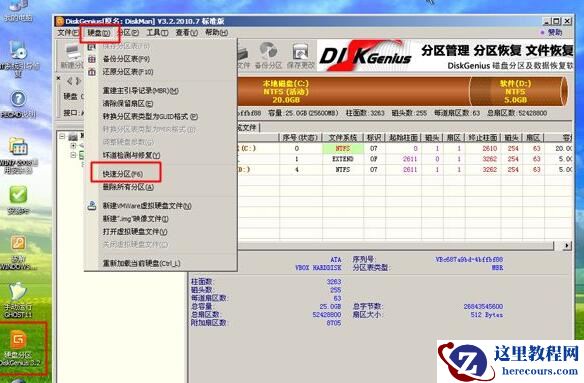The height and width of the screenshot is (383, 584).
Task: Click the backup partition table menu icon
Action: [x=92, y=59]
